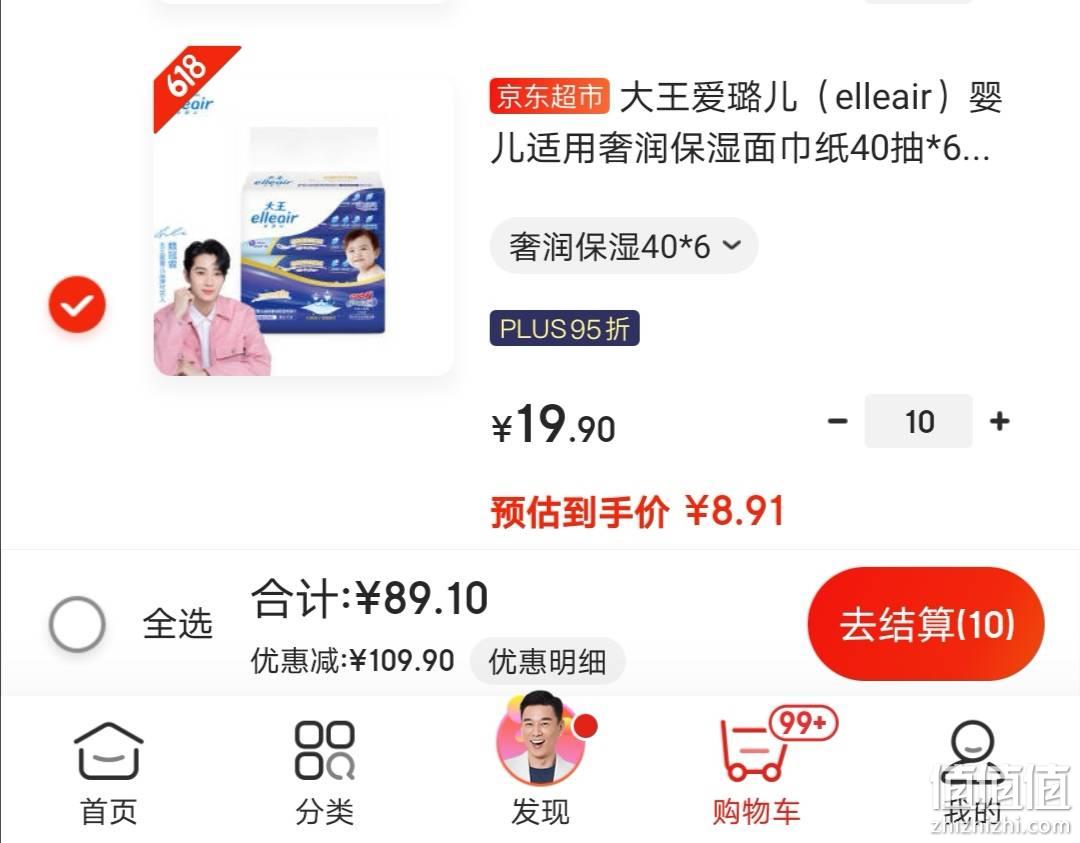Open the 大王爱璐儿 product title link
Screen dimensions: 1080x843
746,123
